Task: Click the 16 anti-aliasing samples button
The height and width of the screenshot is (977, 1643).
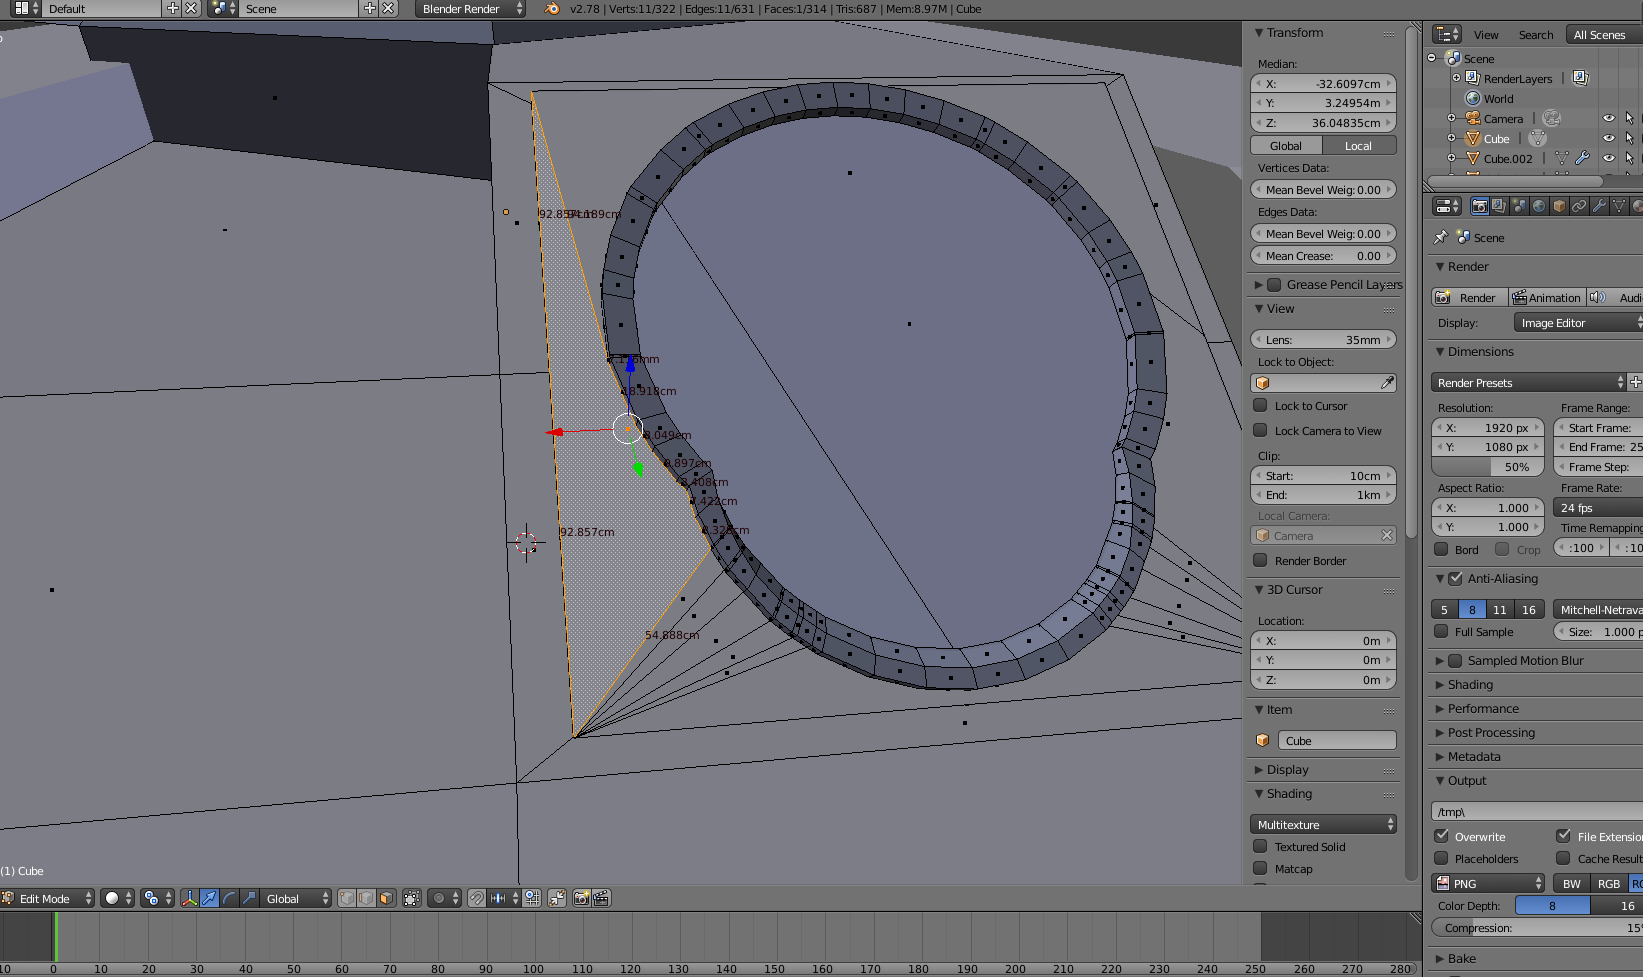Action: coord(1528,609)
